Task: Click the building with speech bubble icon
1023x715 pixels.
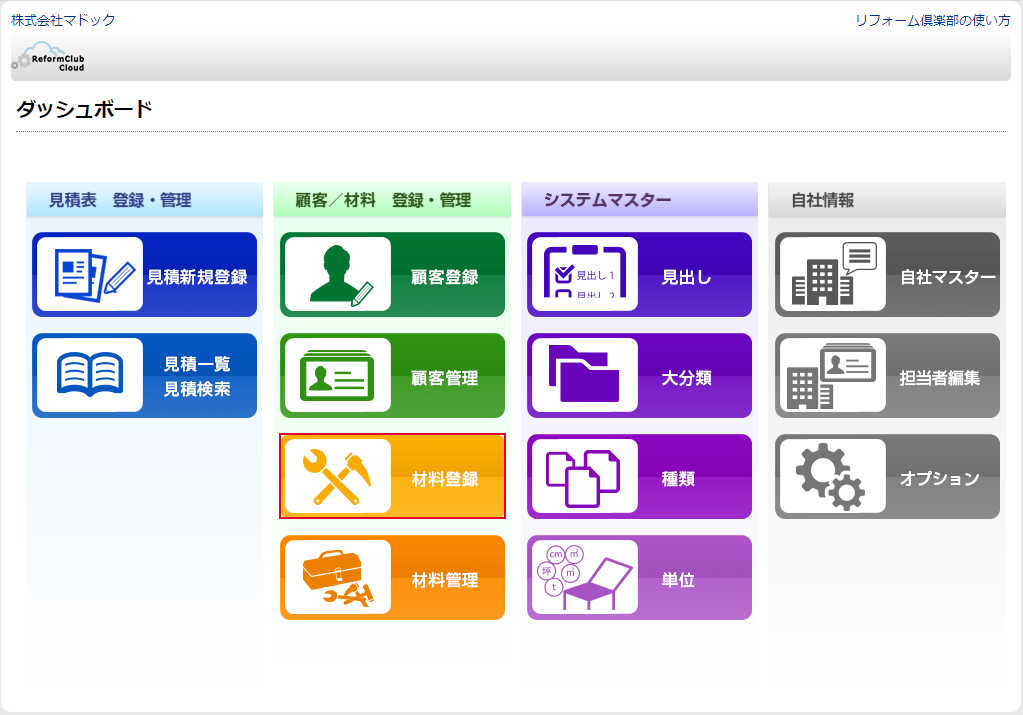Action: pyautogui.click(x=832, y=275)
